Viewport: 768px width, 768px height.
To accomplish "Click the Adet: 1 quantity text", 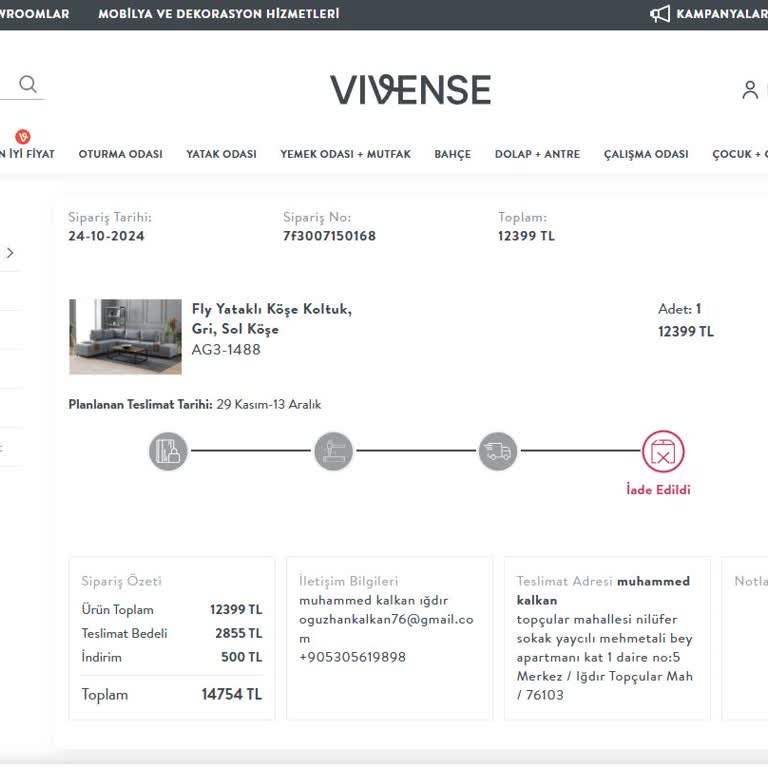I will tap(680, 309).
